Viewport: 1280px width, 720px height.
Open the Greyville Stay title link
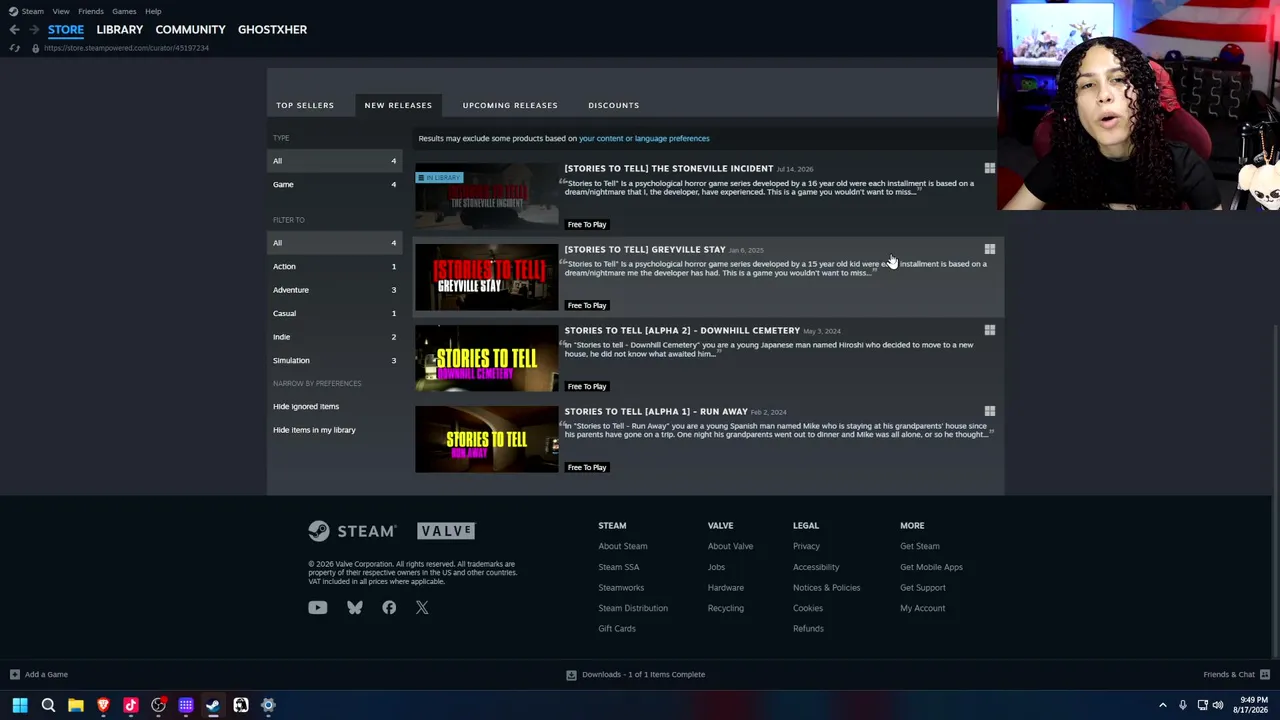pyautogui.click(x=645, y=249)
